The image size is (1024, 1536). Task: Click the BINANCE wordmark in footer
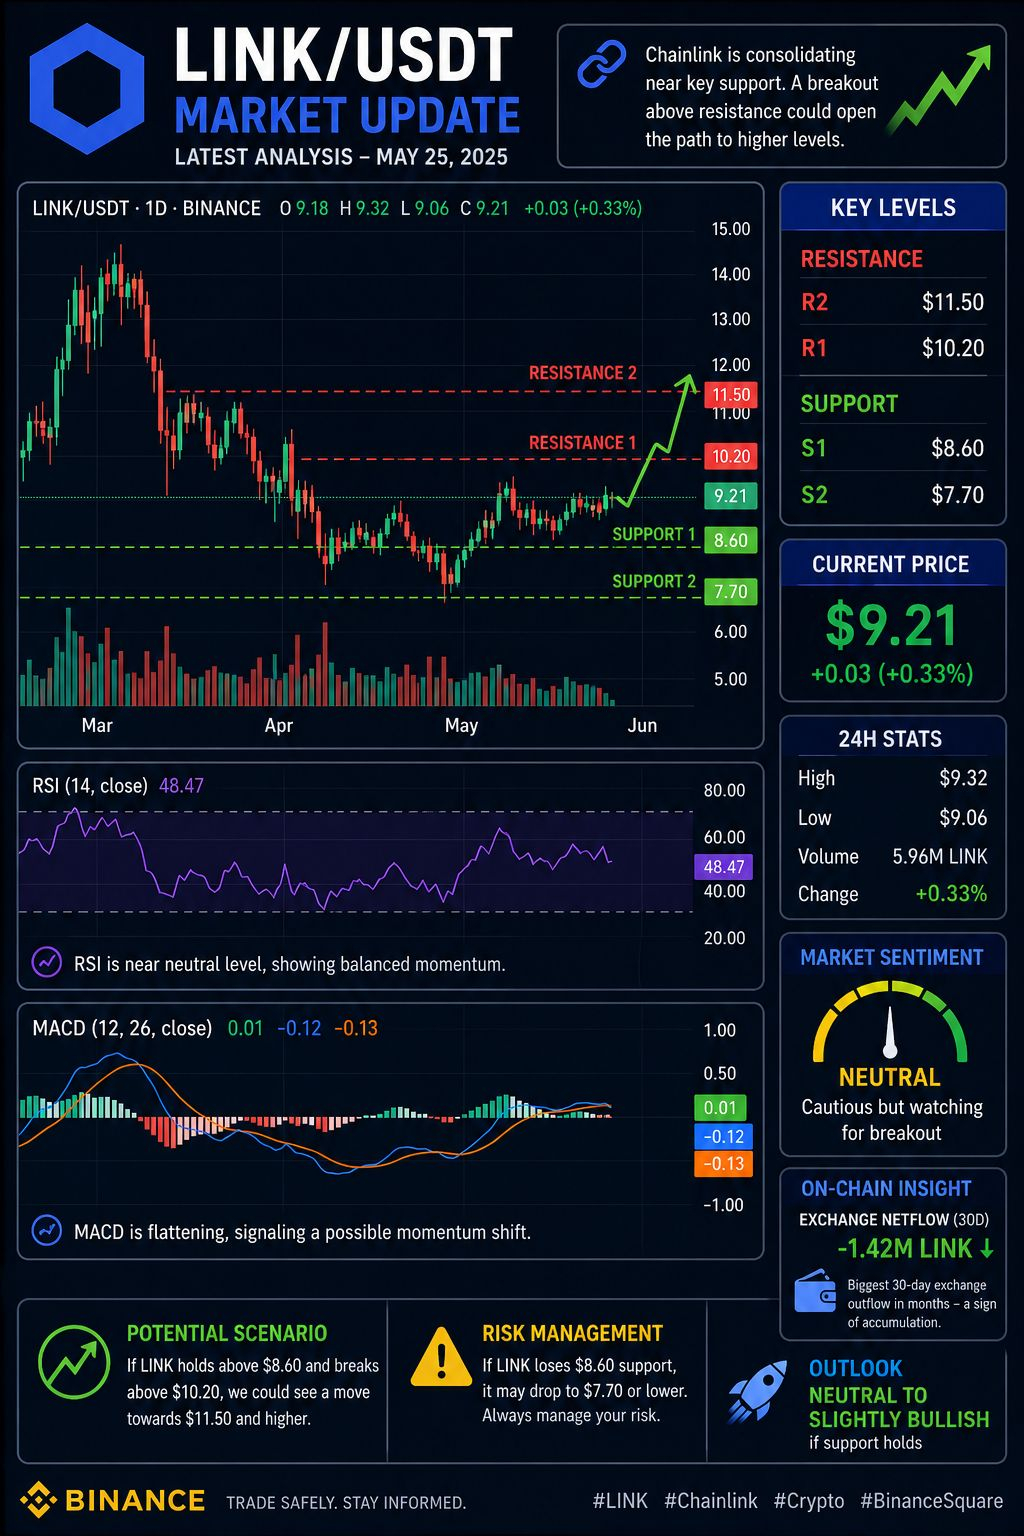click(135, 1500)
